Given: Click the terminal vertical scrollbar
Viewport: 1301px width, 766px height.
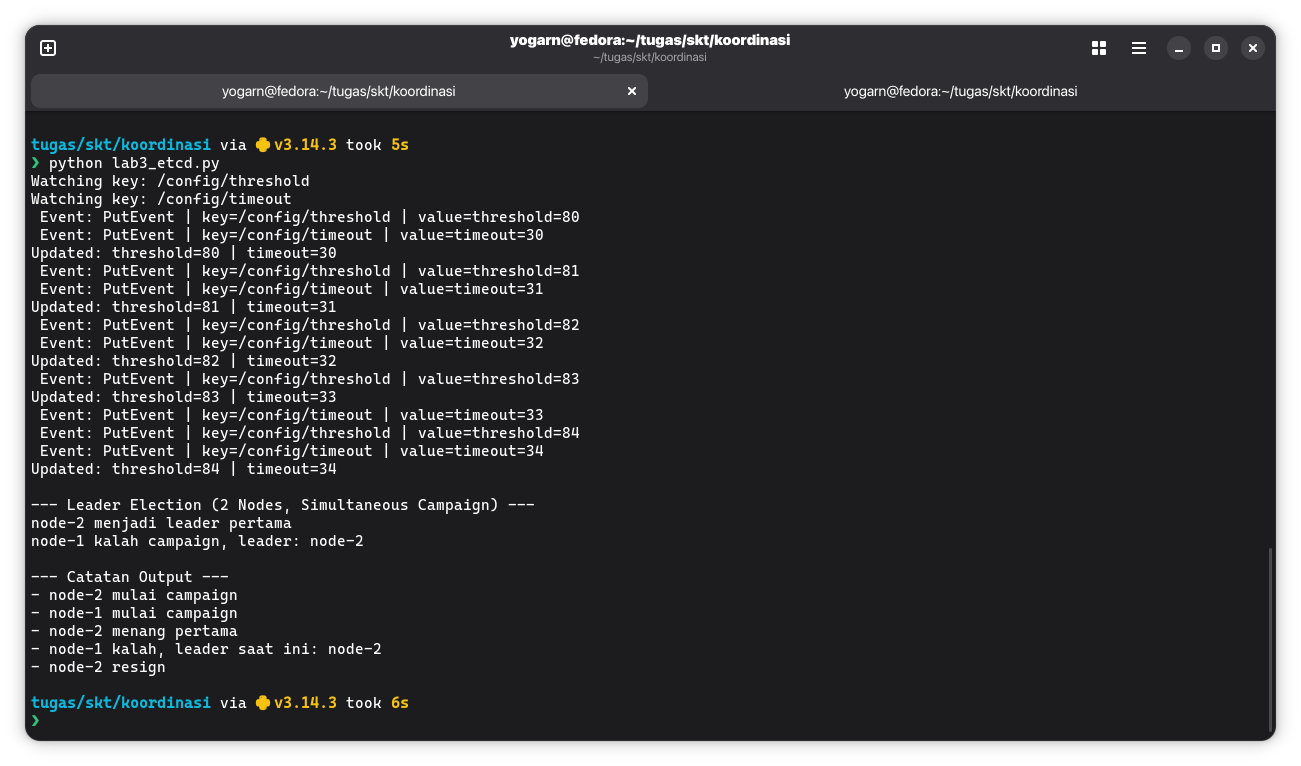Looking at the screenshot, I should coord(1269,639).
